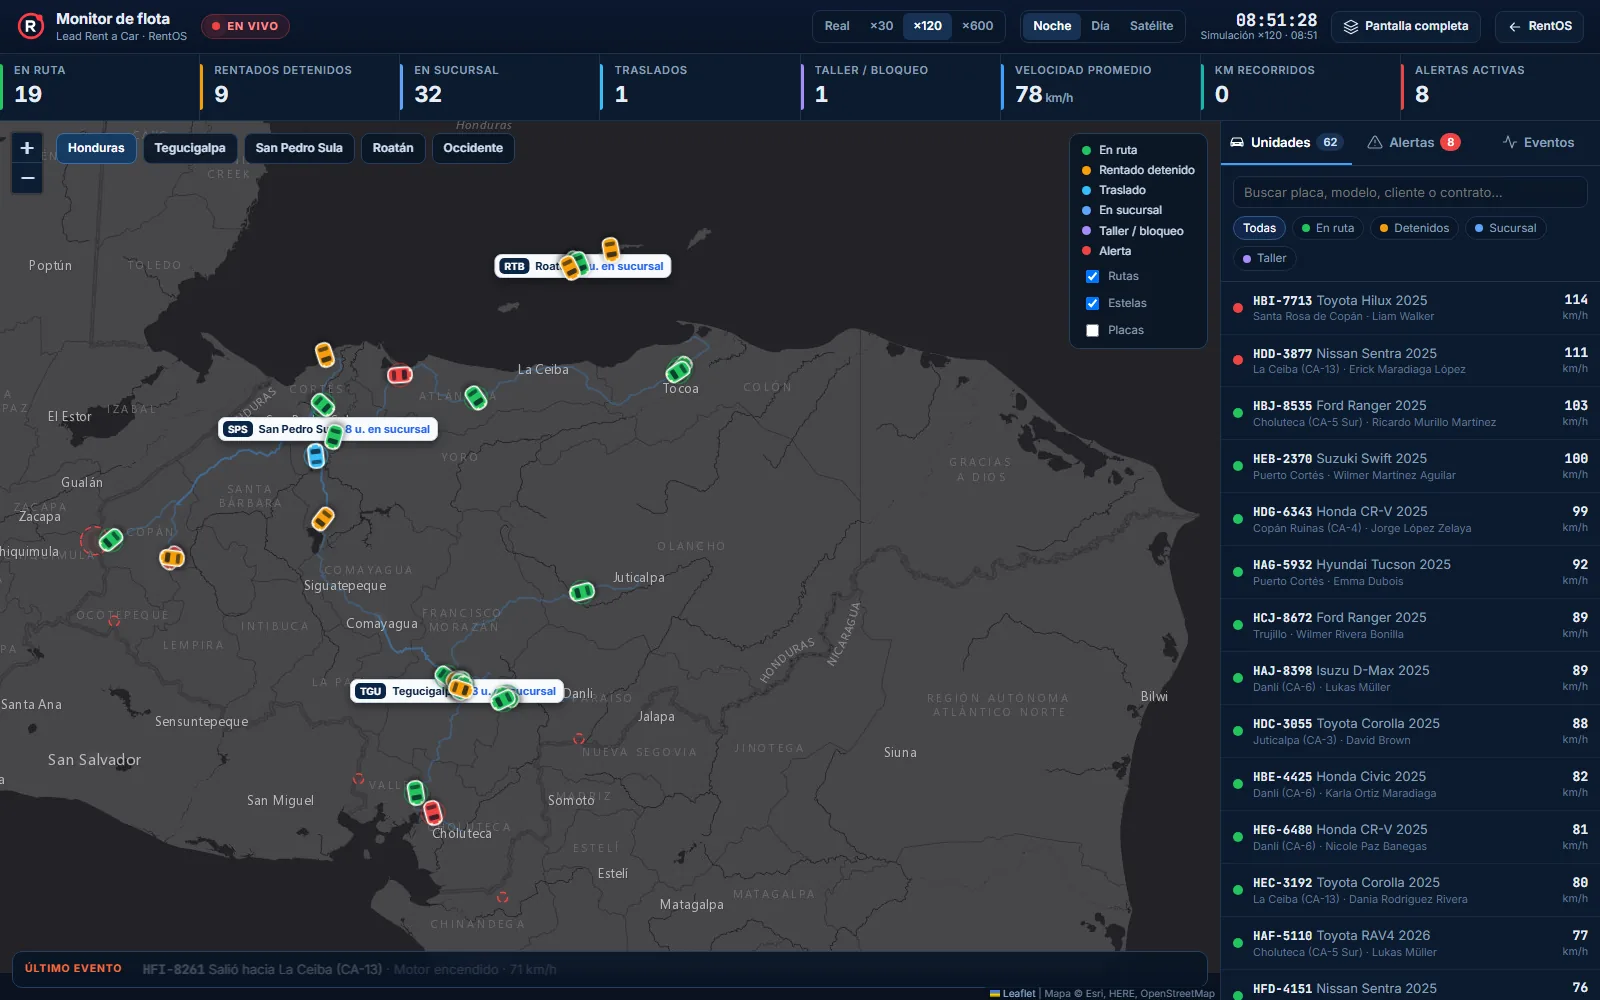Open the Unidades tab

[1286, 142]
